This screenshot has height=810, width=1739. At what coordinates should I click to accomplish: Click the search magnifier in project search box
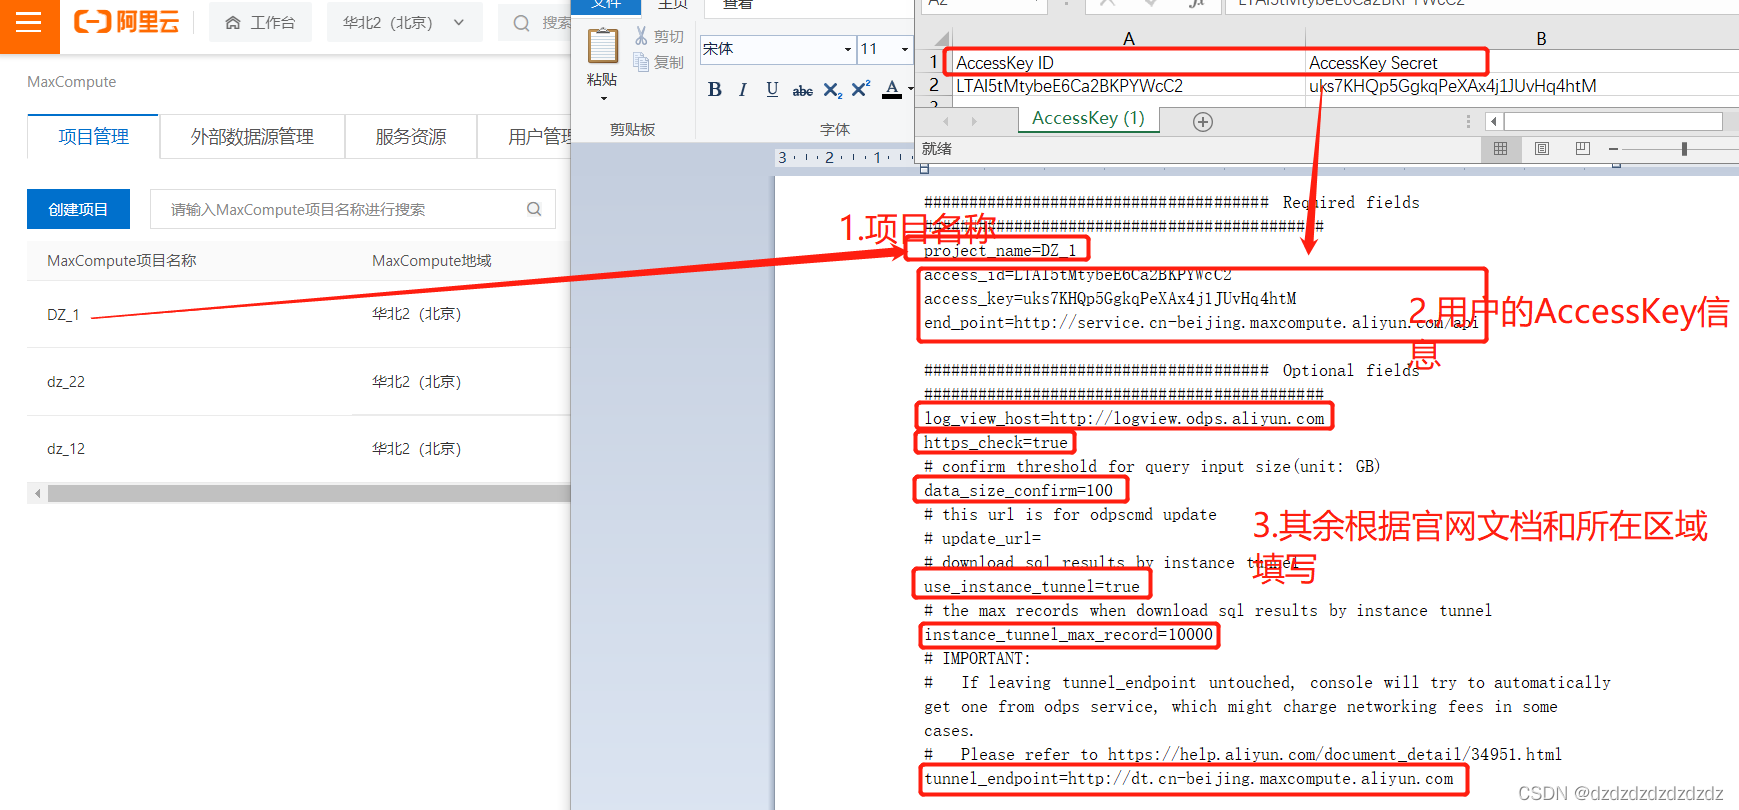pyautogui.click(x=534, y=209)
